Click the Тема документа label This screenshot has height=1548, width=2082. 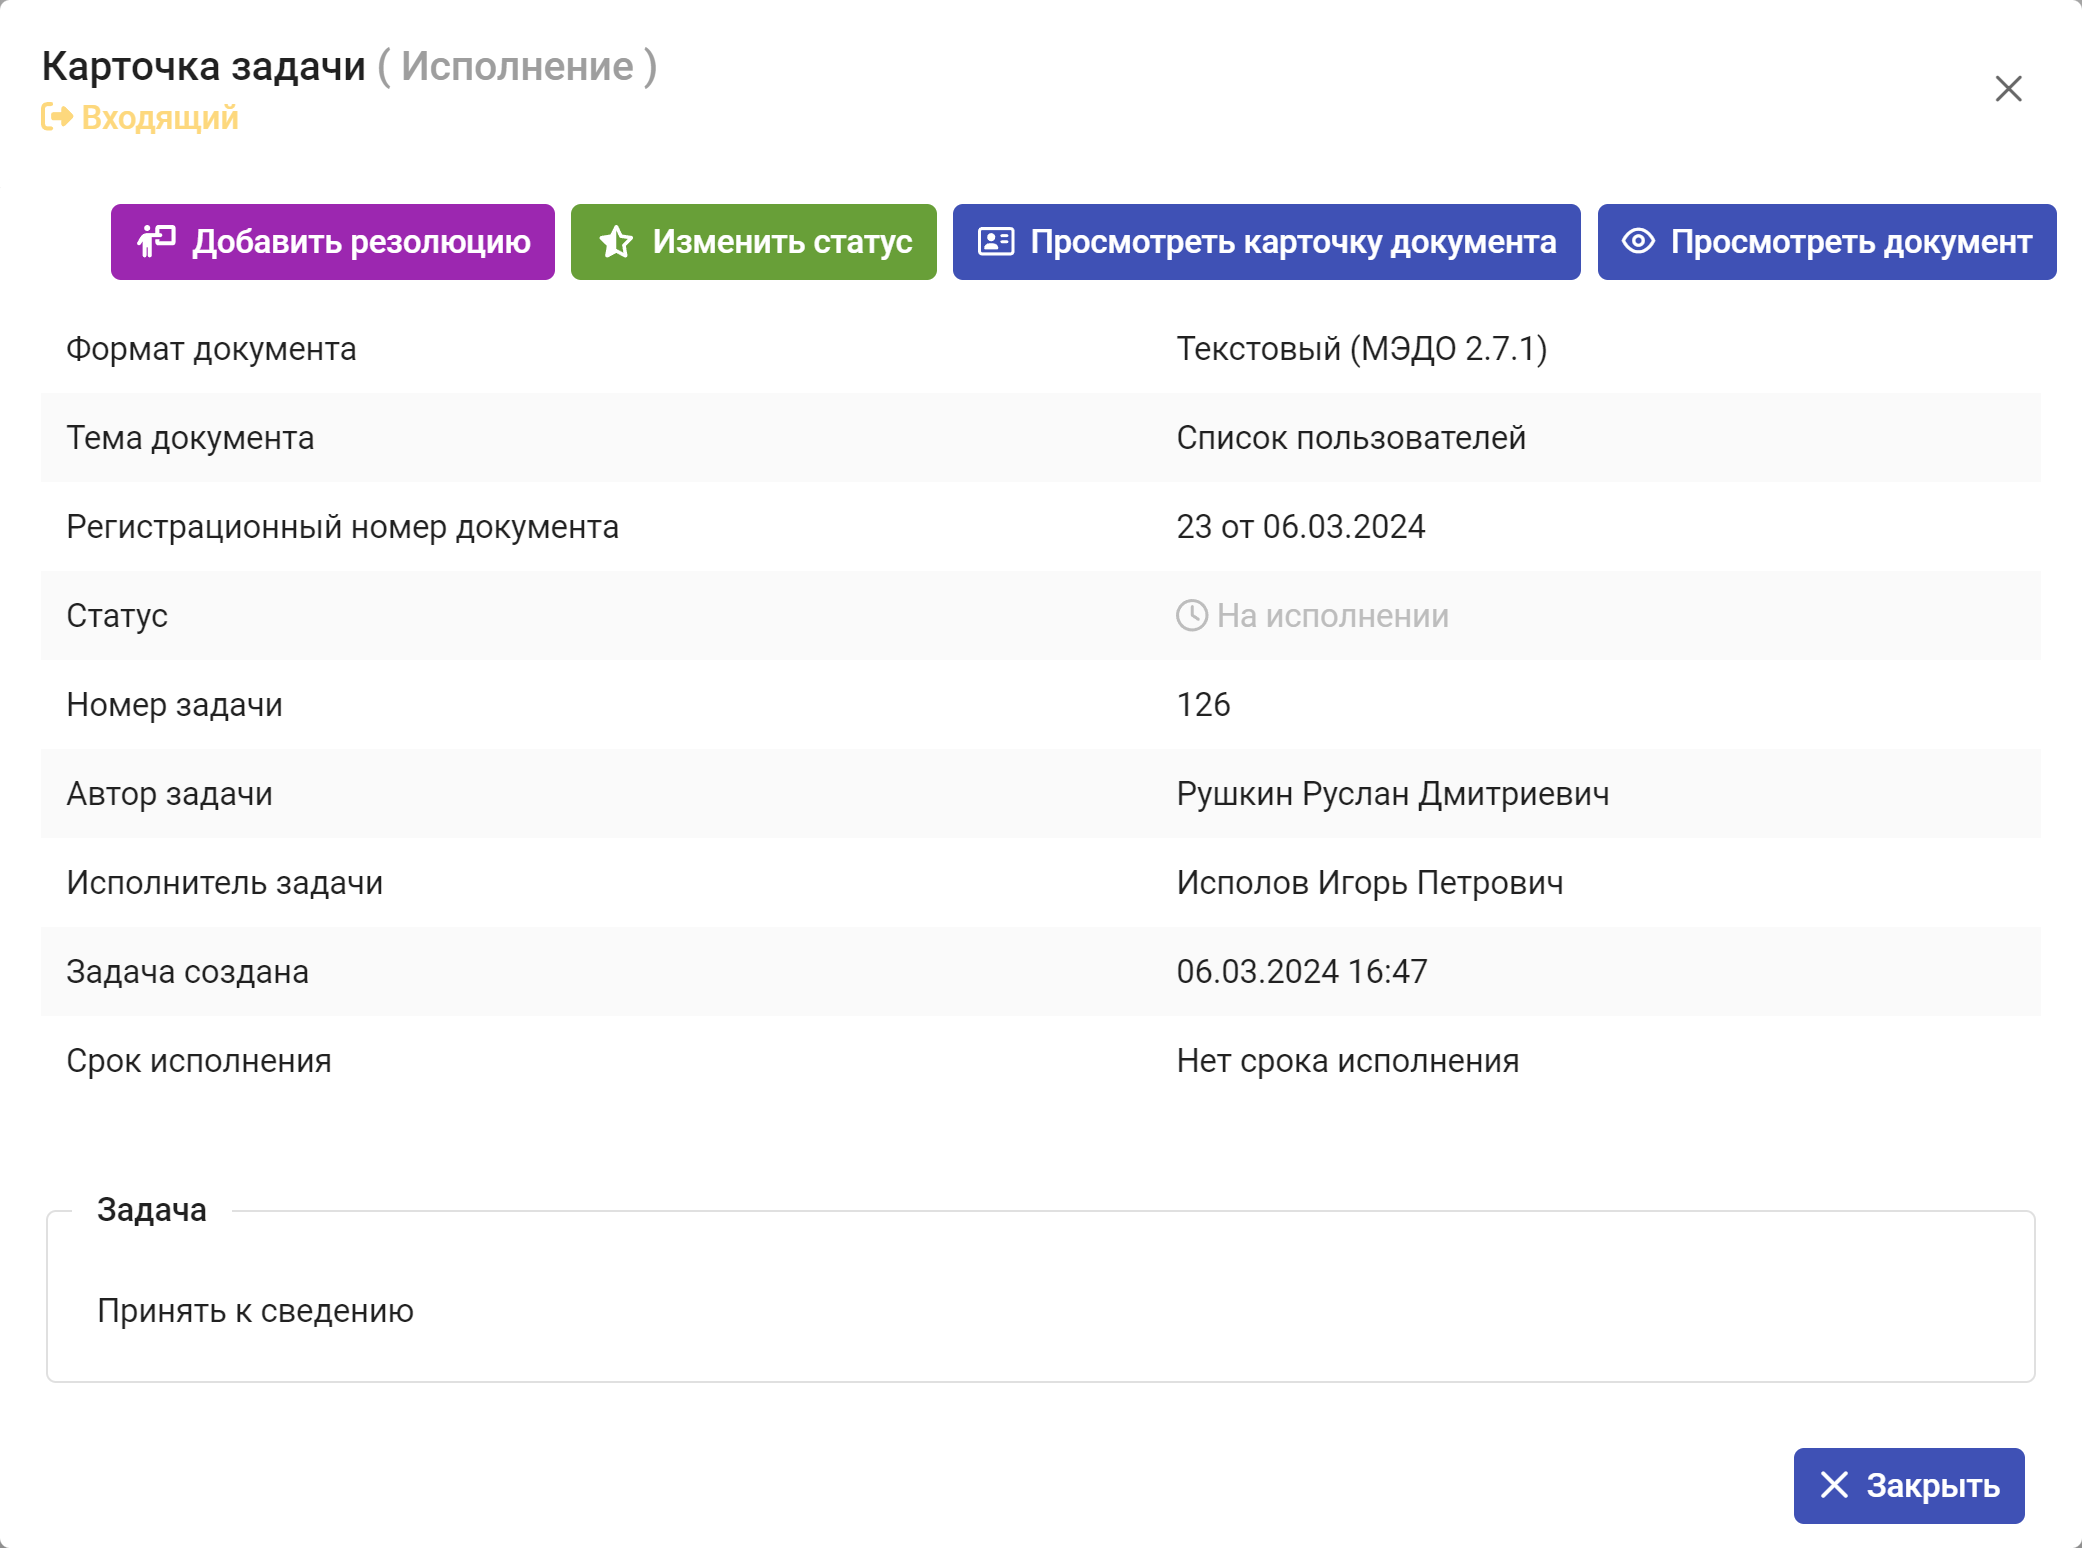(190, 438)
